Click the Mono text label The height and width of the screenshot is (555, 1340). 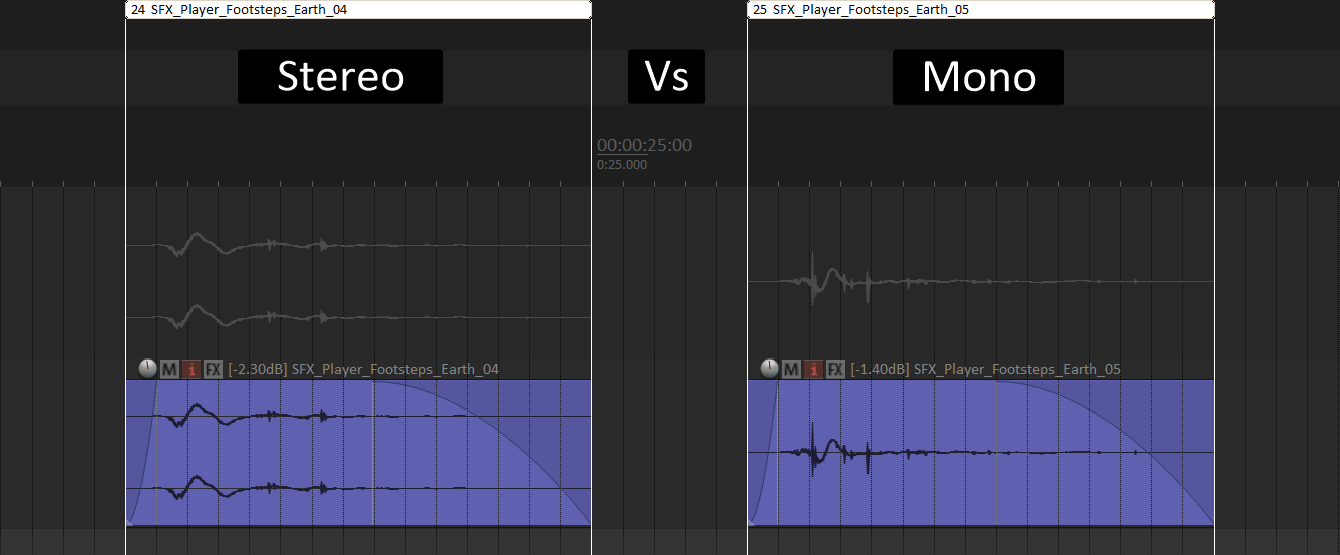(978, 77)
